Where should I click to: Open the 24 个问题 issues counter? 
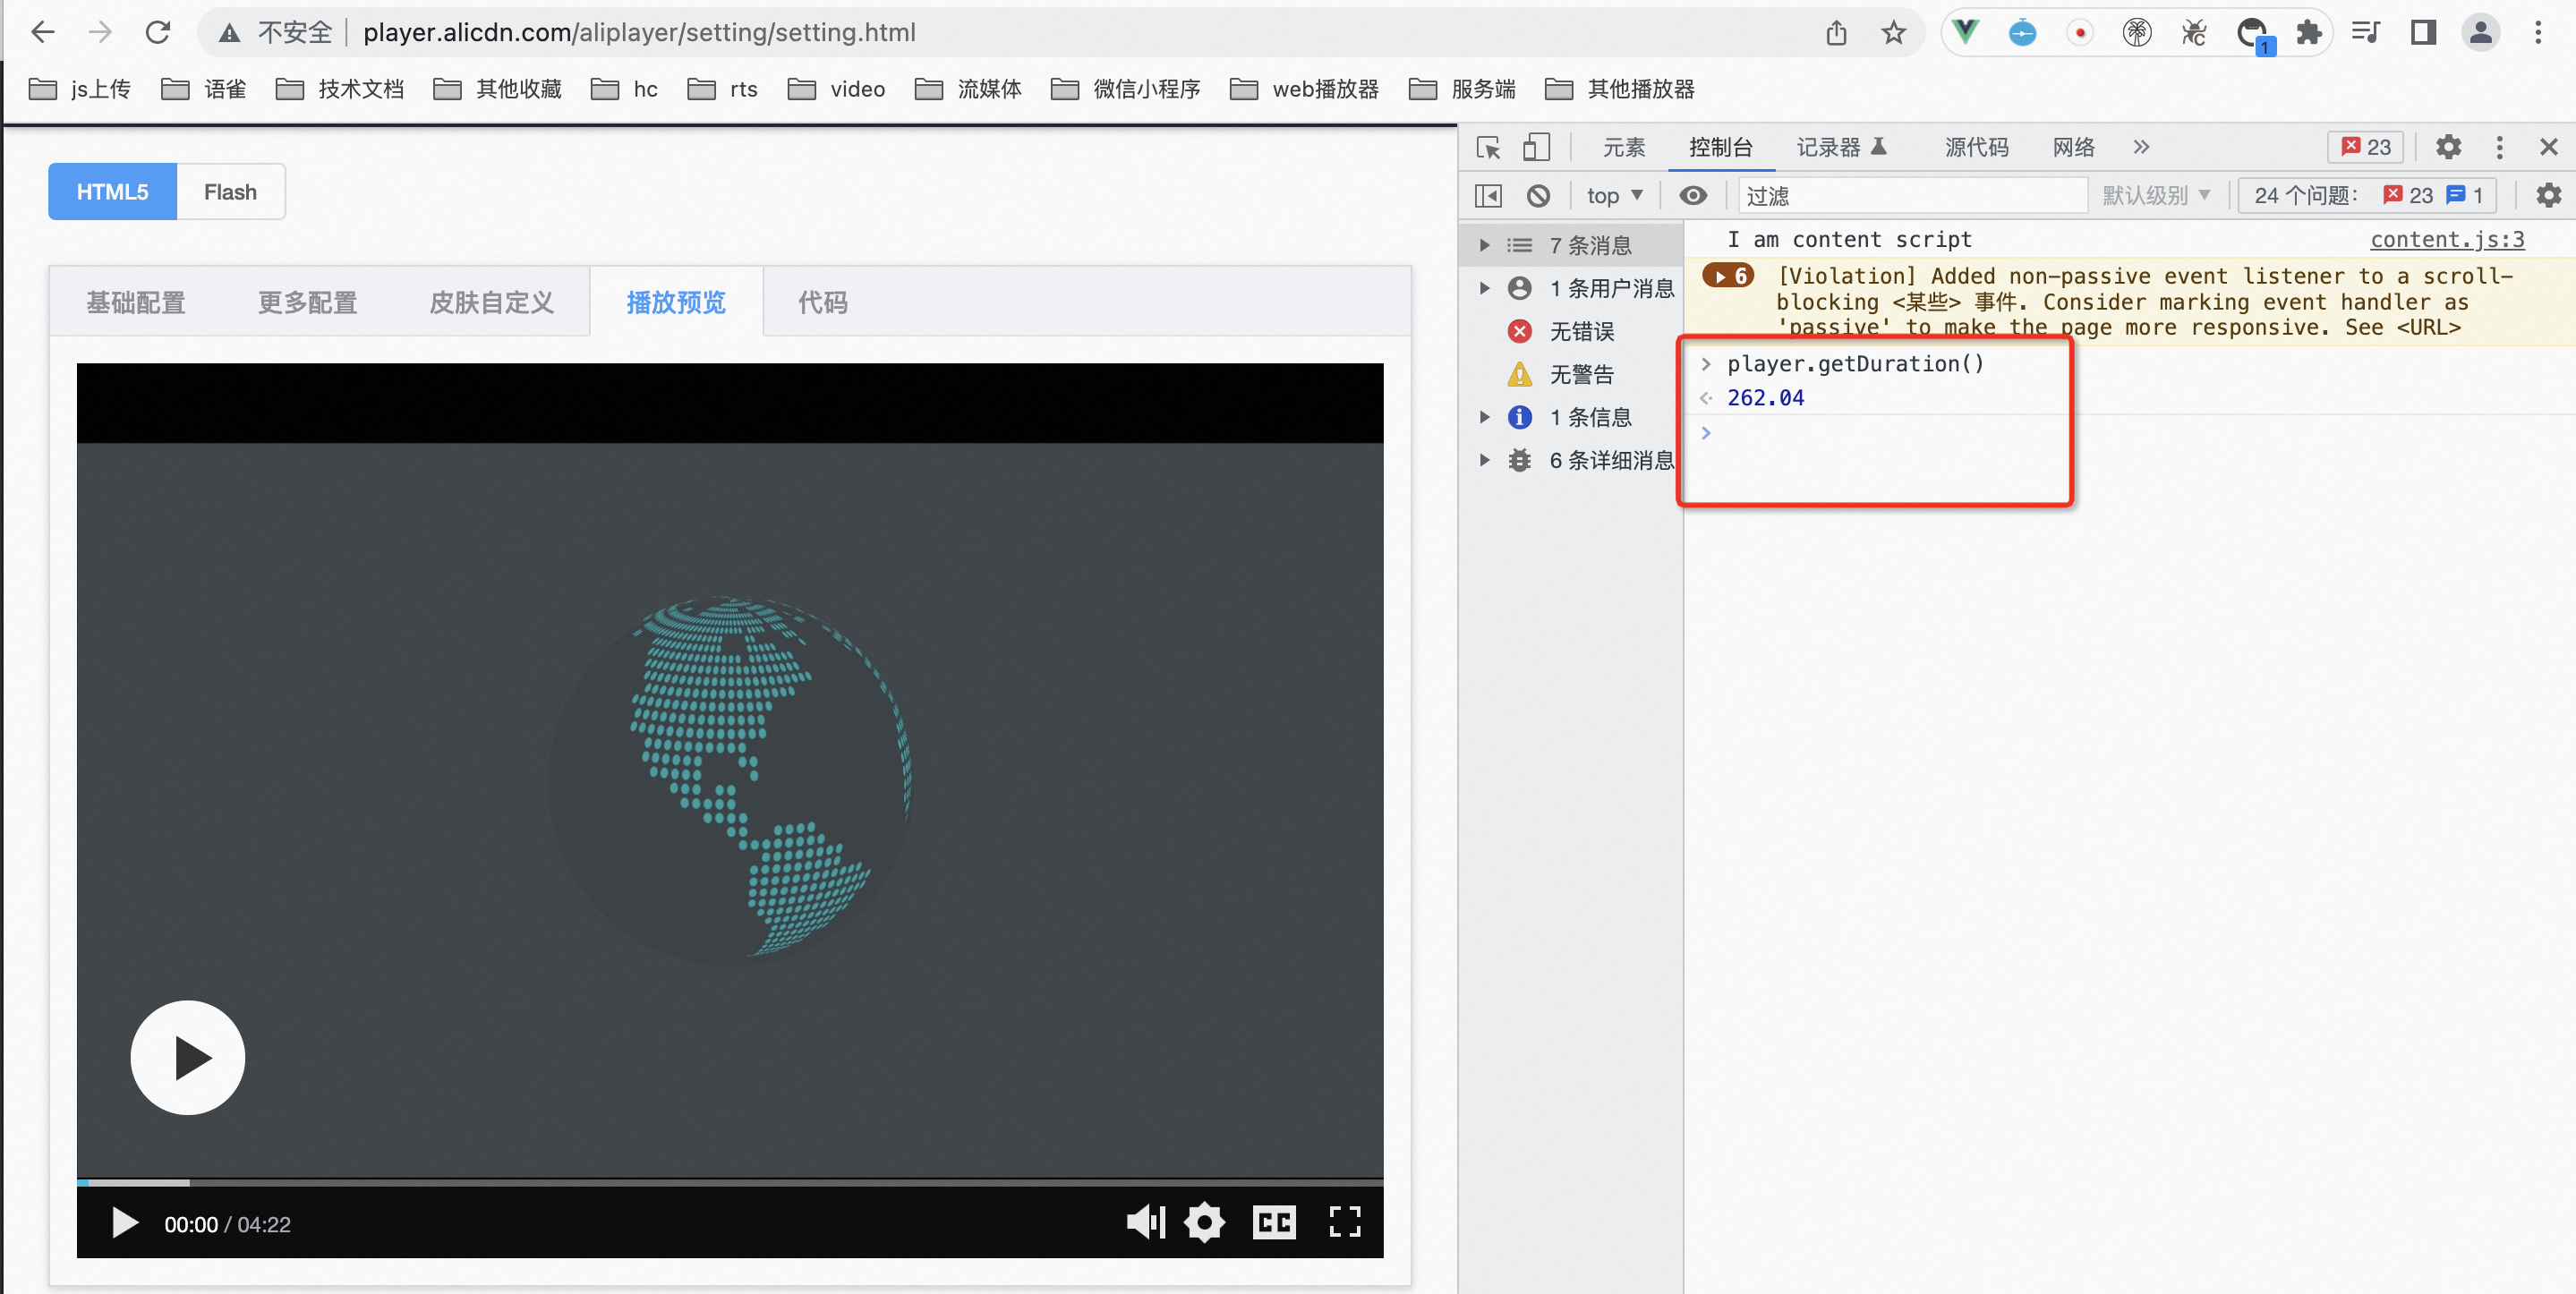point(2367,195)
